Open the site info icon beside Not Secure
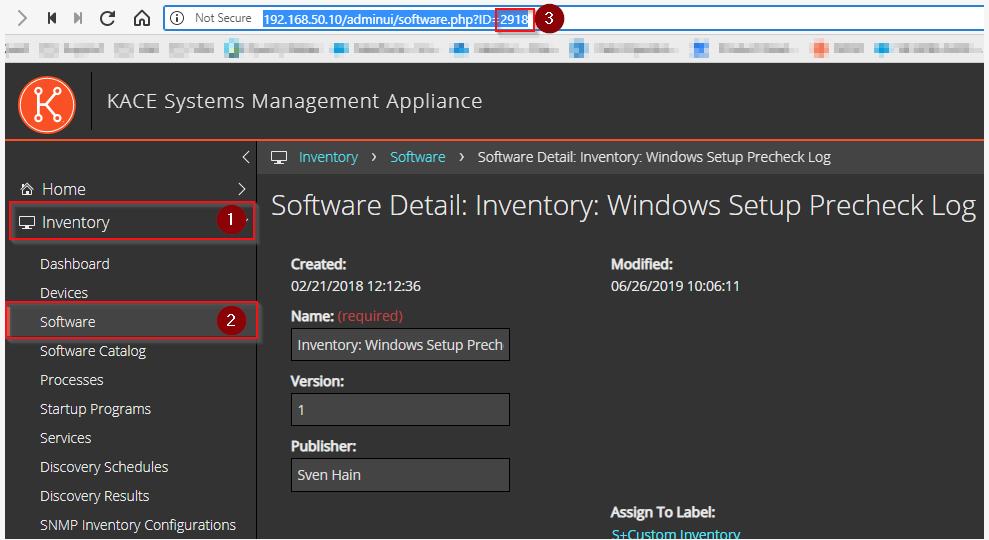This screenshot has height=540, width=989. (x=177, y=18)
